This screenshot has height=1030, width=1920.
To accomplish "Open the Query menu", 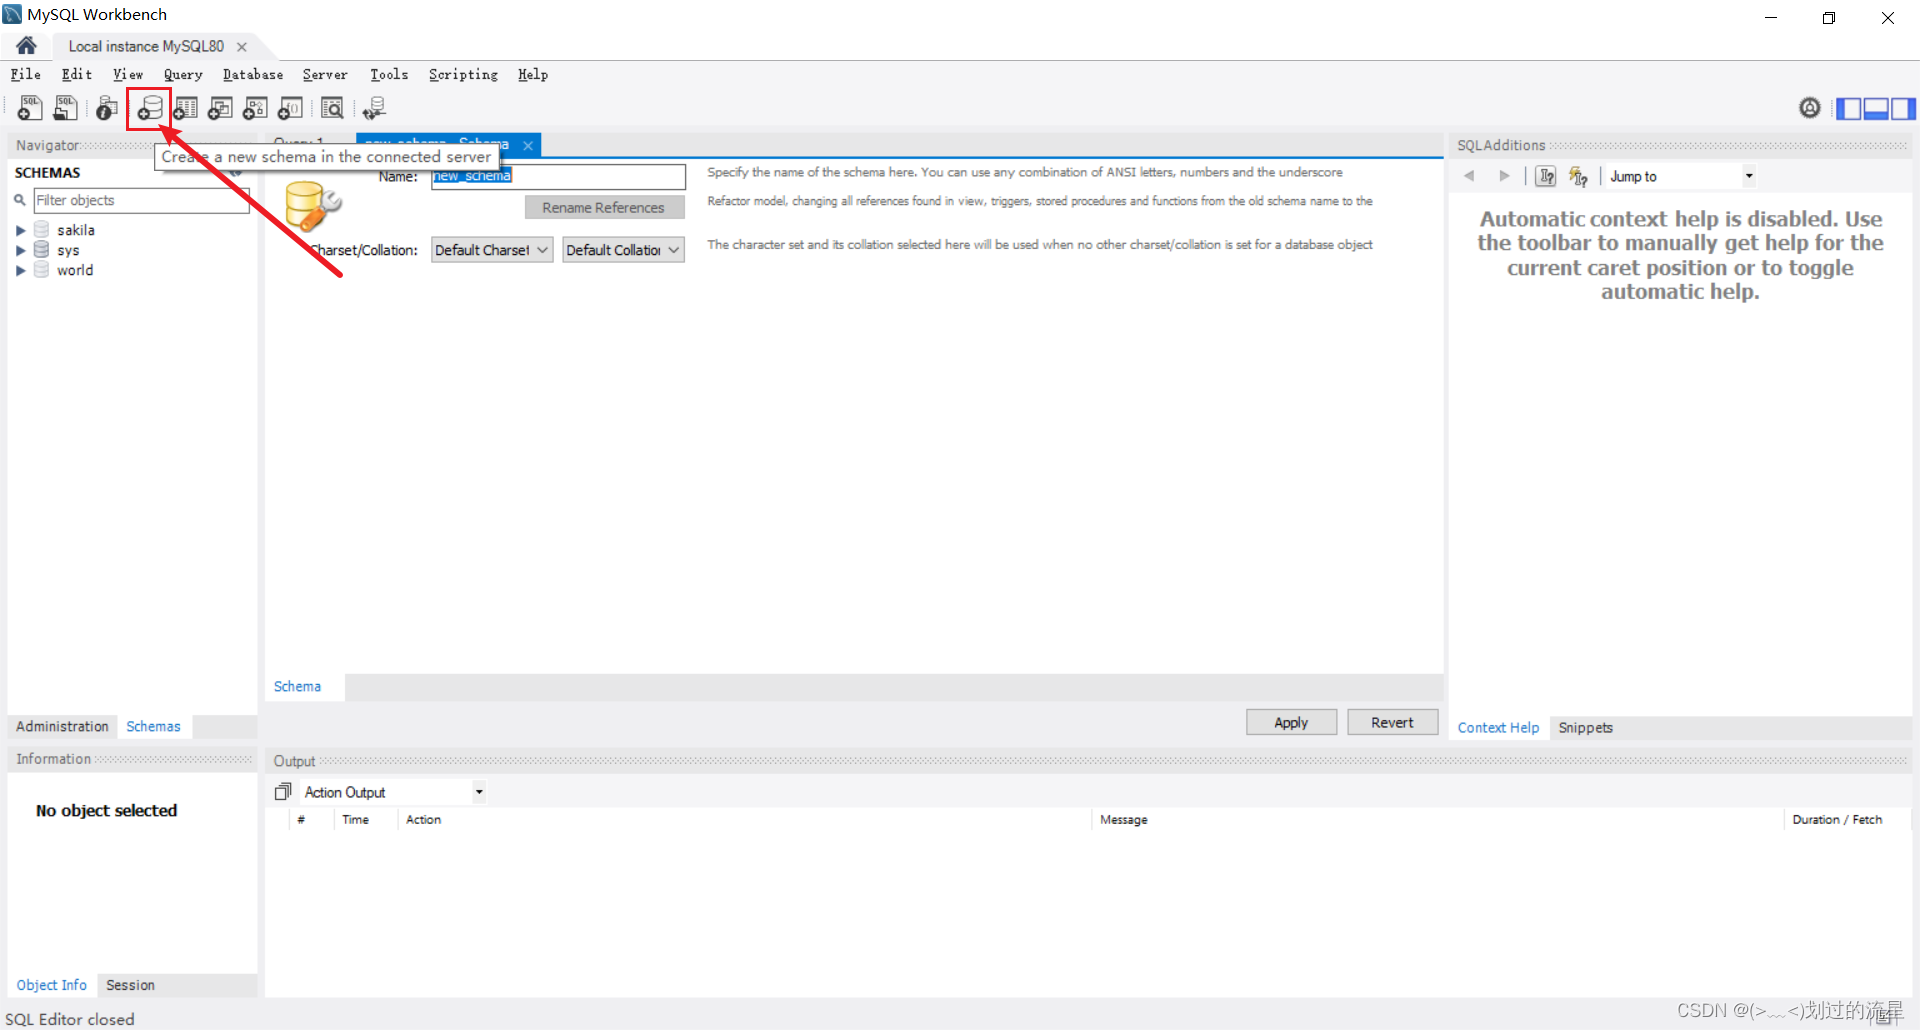I will click(183, 74).
